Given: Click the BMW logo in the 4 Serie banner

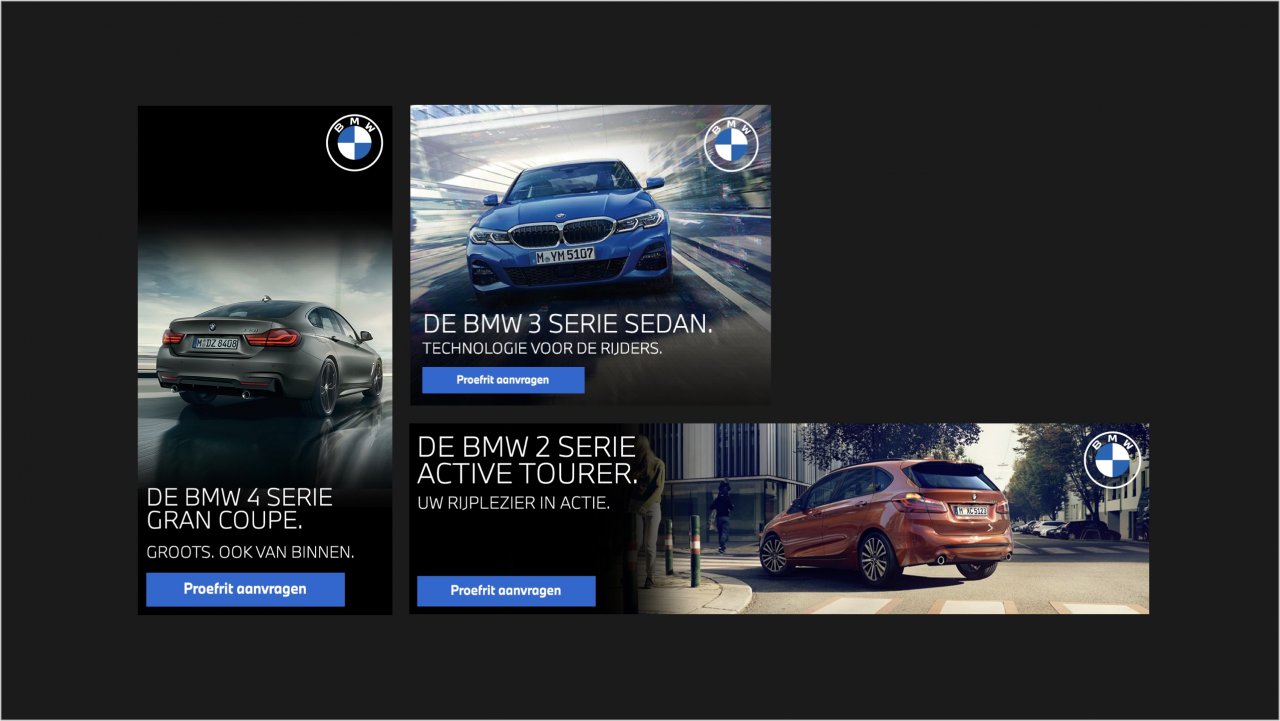Looking at the screenshot, I should [x=354, y=144].
